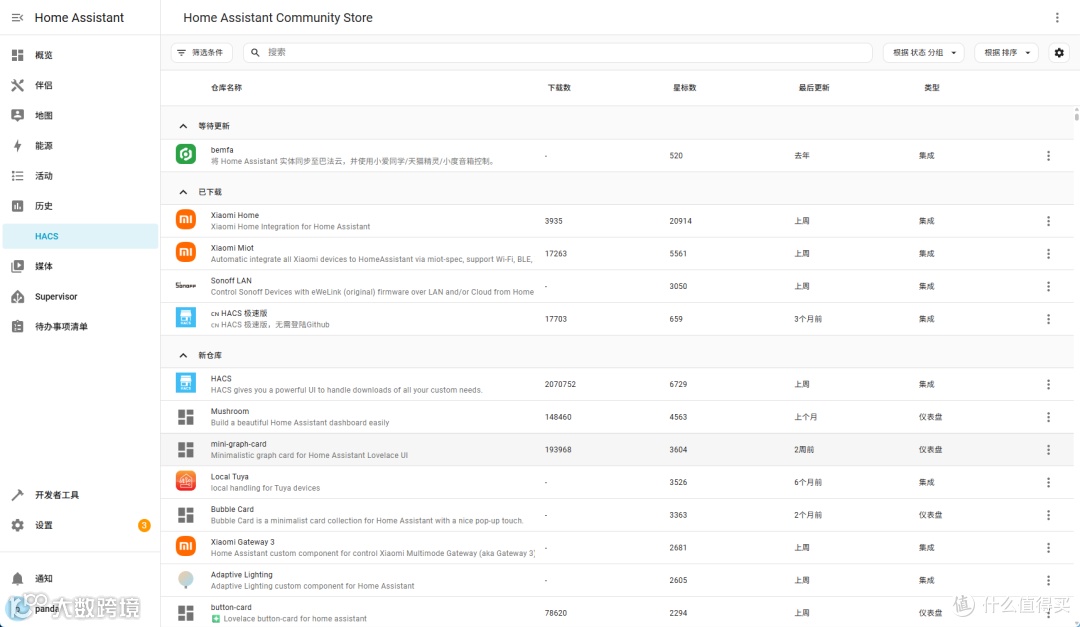Open the Bubble Card row options menu
The image size is (1080, 627).
1048,515
